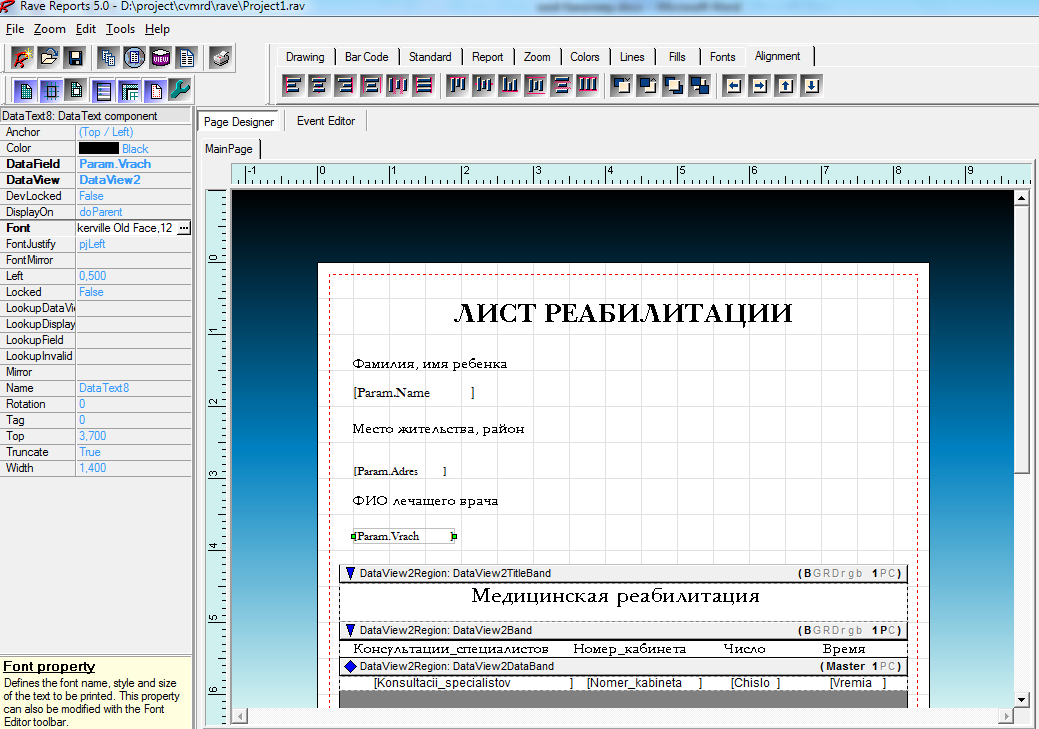
Task: Open preferences with the wrench icon
Action: click(x=179, y=91)
